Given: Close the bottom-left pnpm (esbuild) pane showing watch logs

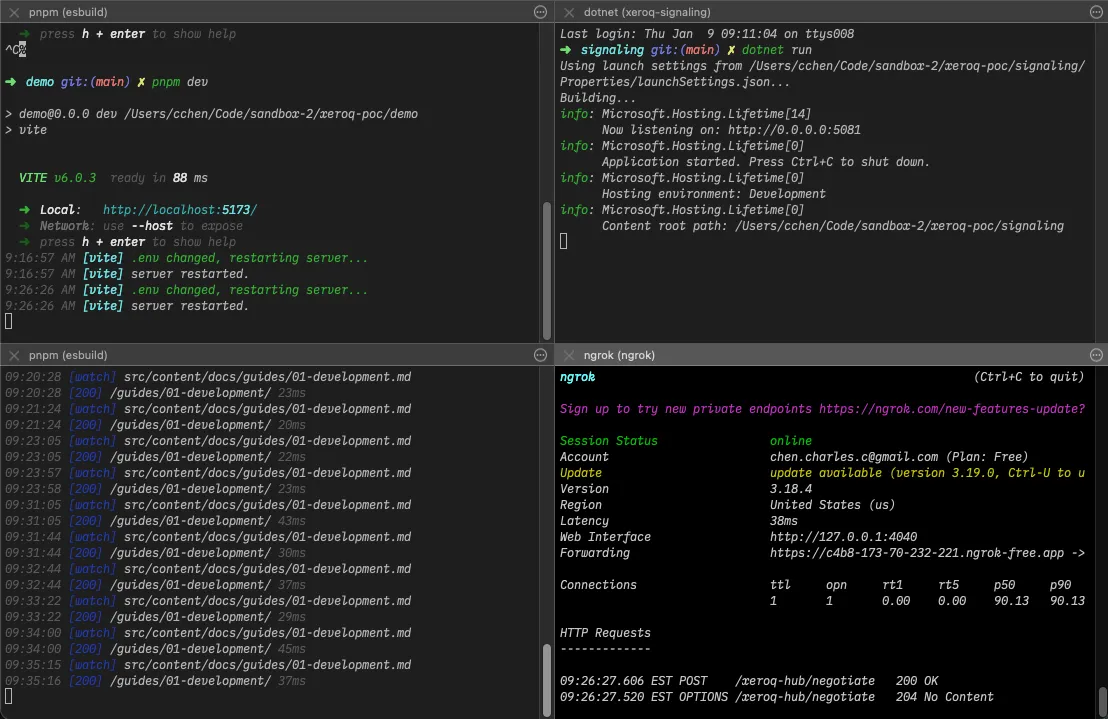Looking at the screenshot, I should (x=13, y=355).
